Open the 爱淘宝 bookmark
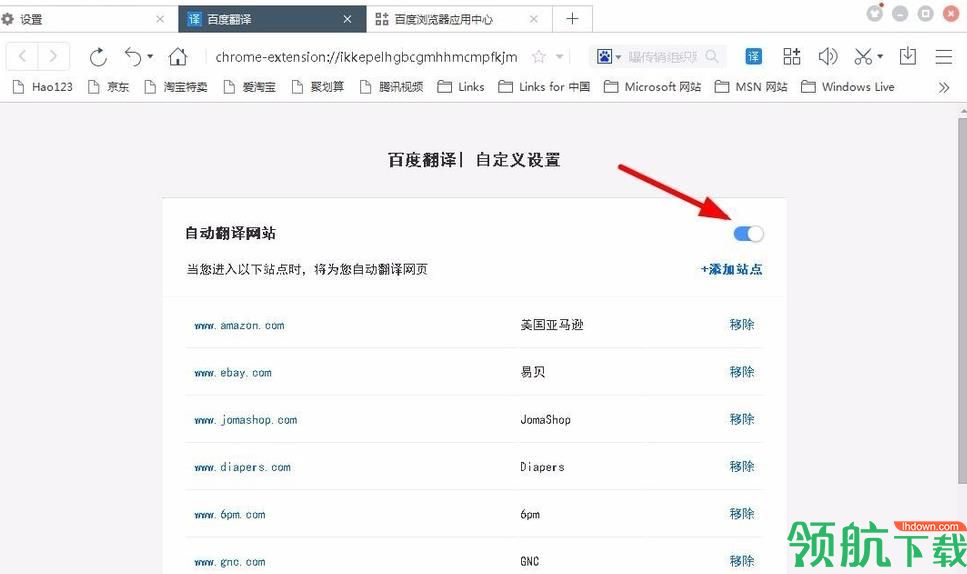967x574 pixels. 249,87
